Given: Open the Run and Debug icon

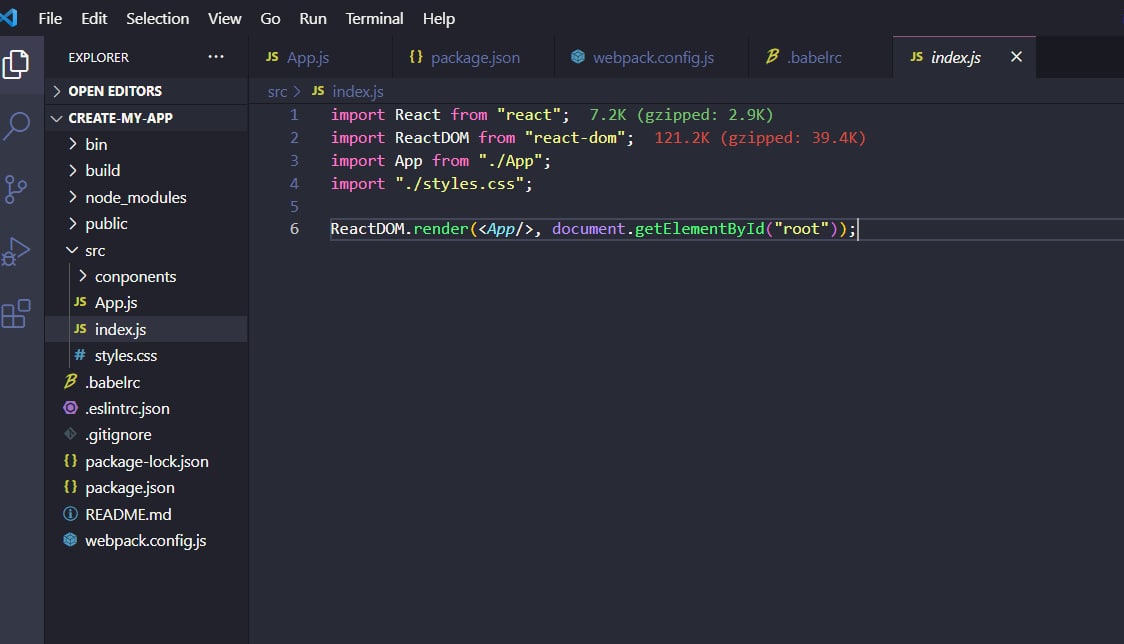Looking at the screenshot, I should coord(16,251).
